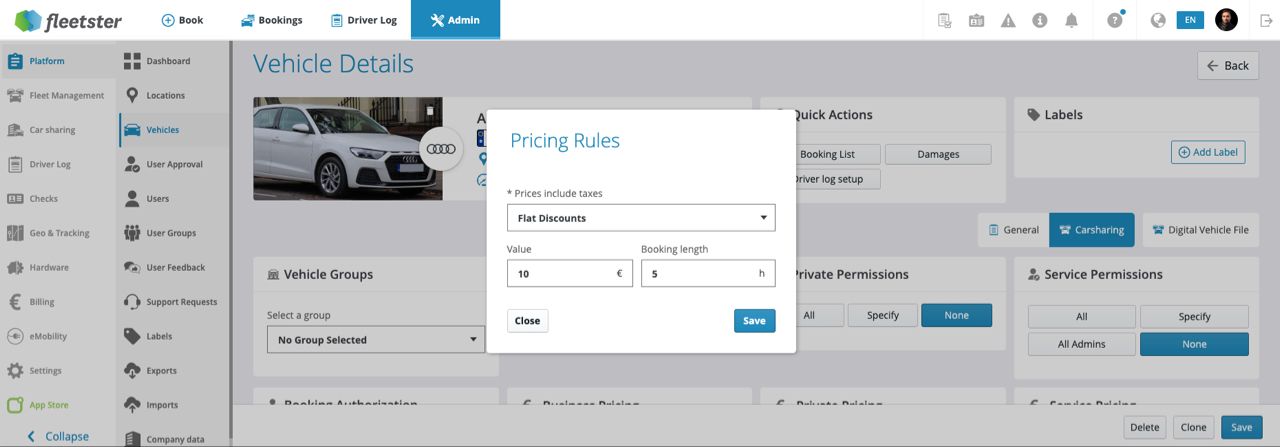Image resolution: width=1280 pixels, height=447 pixels.
Task: Click the Booking length input field
Action: coord(708,273)
